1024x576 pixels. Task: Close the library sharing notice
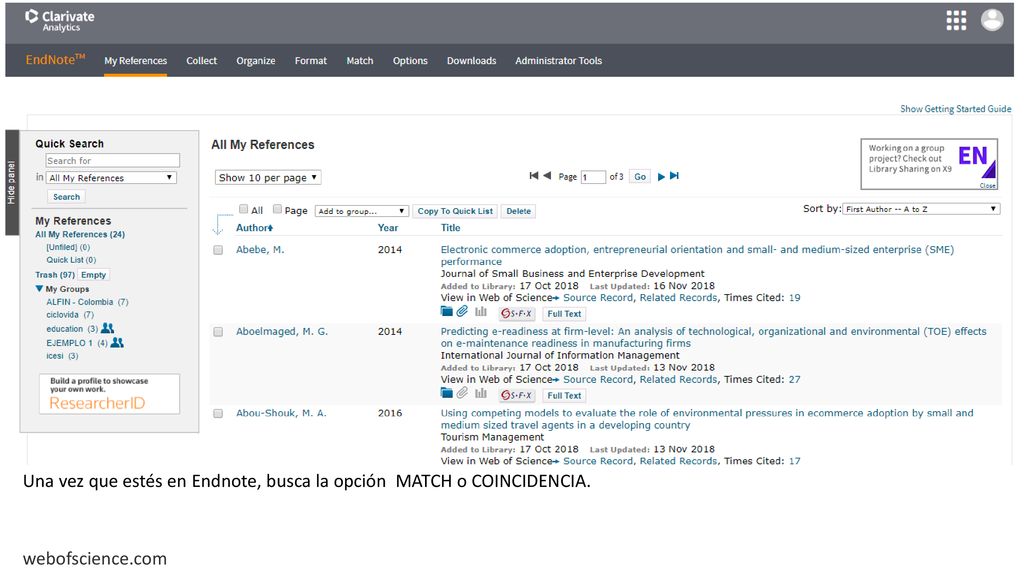(x=987, y=185)
